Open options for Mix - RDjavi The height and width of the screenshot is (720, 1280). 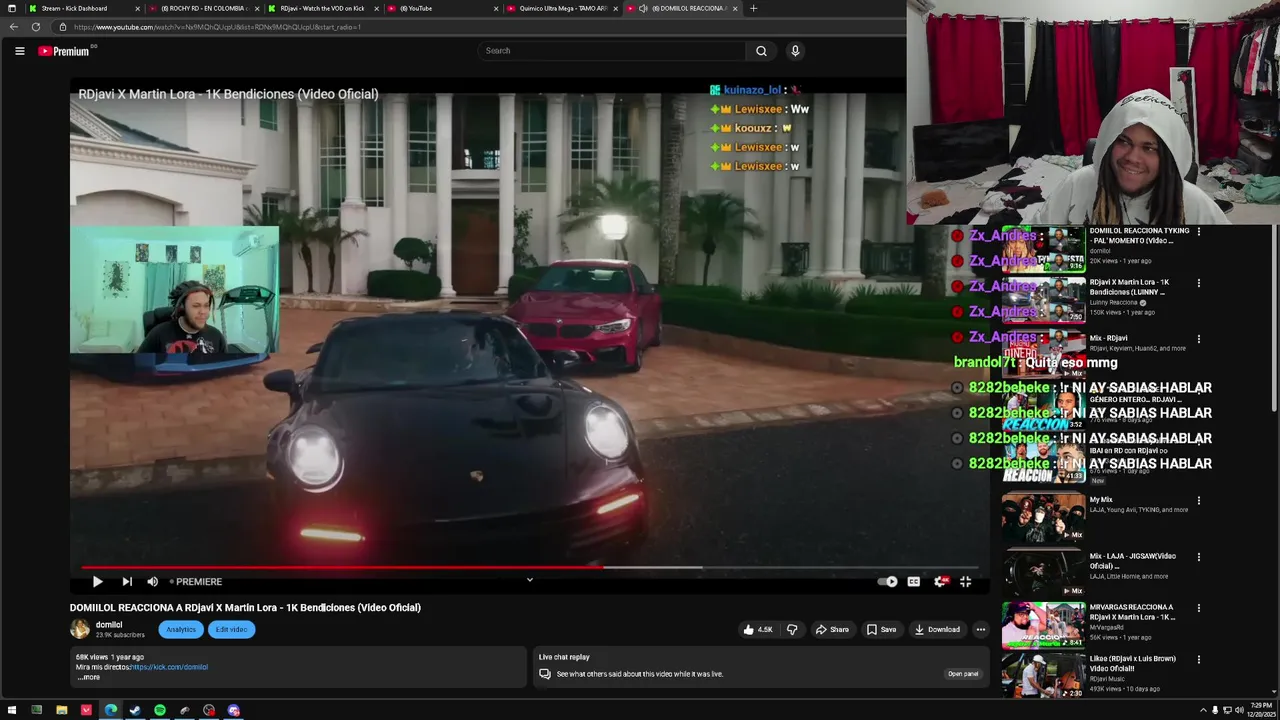[x=1198, y=339]
